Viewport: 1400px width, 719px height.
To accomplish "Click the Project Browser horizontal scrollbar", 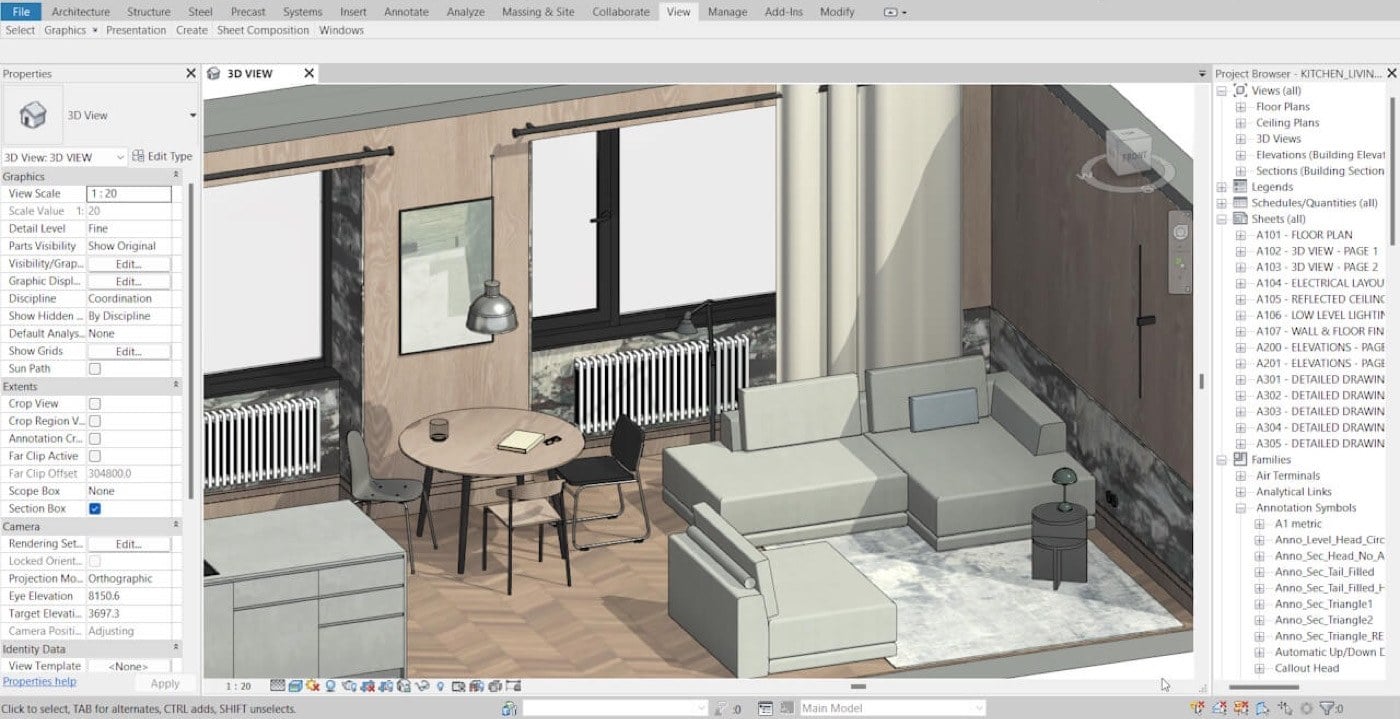I will pos(1263,687).
